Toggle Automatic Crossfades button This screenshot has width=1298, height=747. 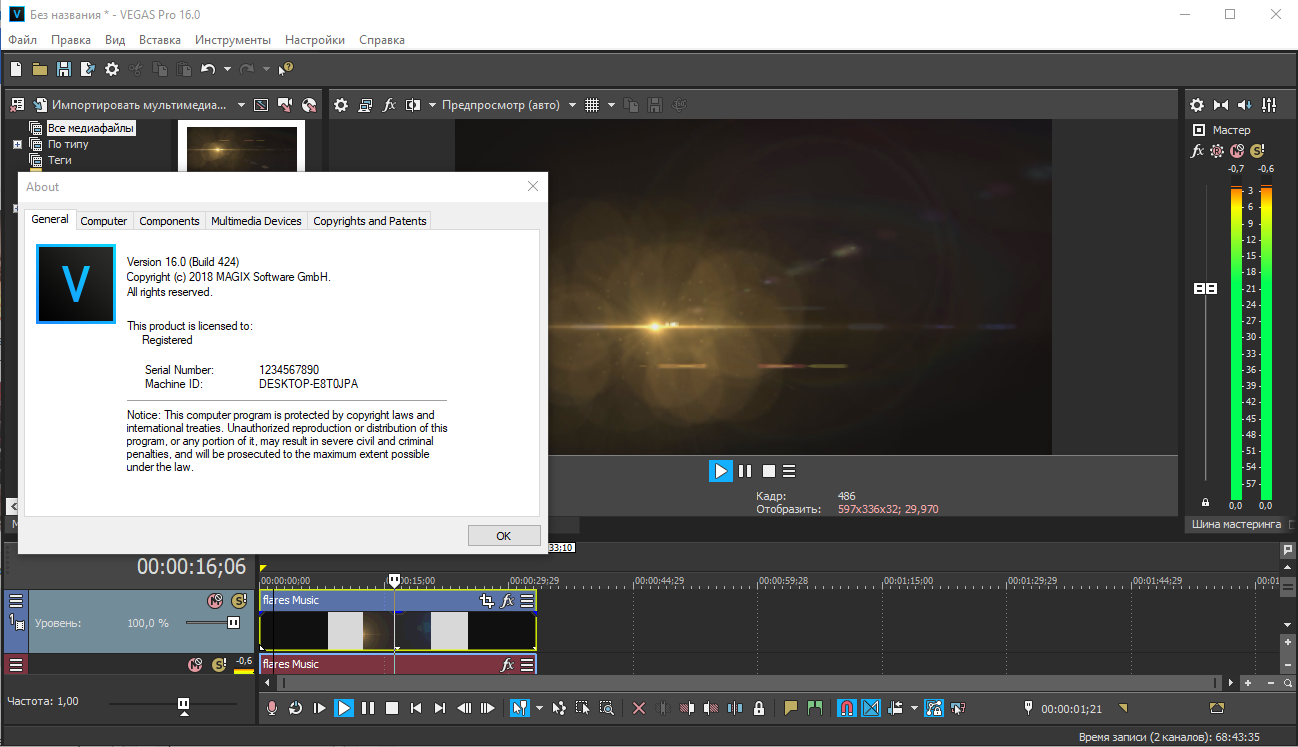[871, 708]
